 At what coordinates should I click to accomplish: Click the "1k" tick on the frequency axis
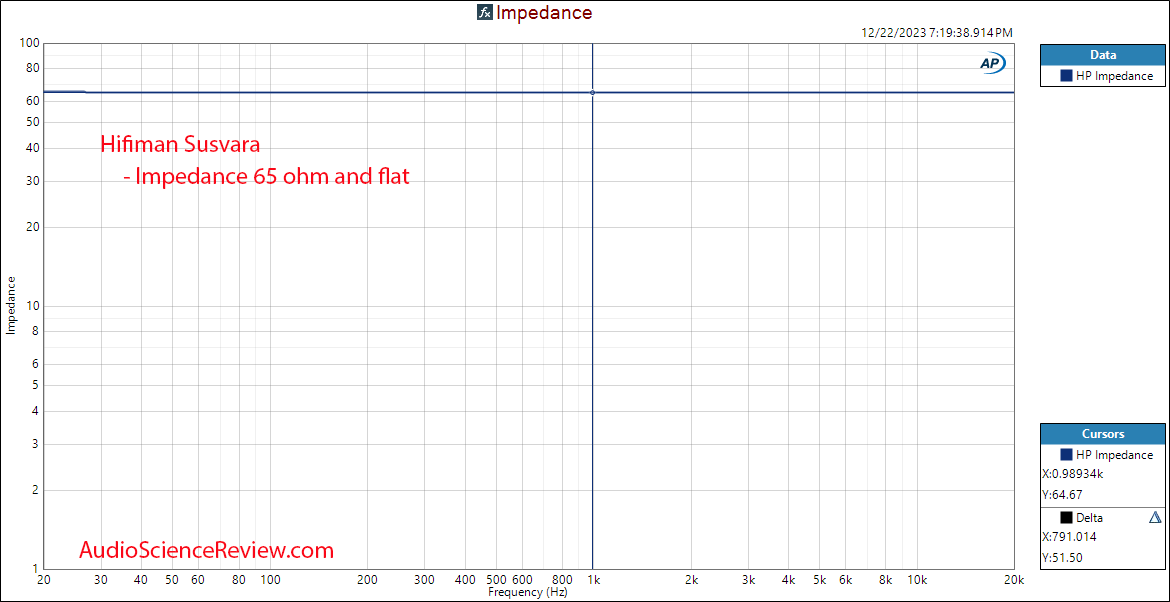click(592, 580)
